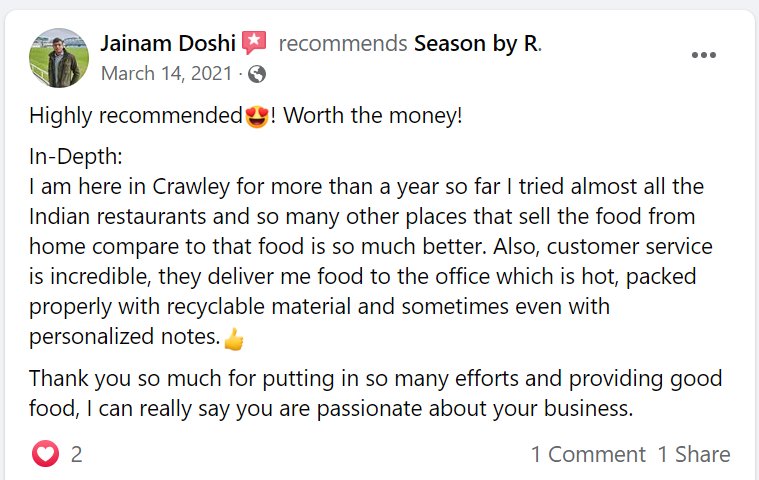
Task: Click the red recommendation star badge
Action: pyautogui.click(x=255, y=43)
